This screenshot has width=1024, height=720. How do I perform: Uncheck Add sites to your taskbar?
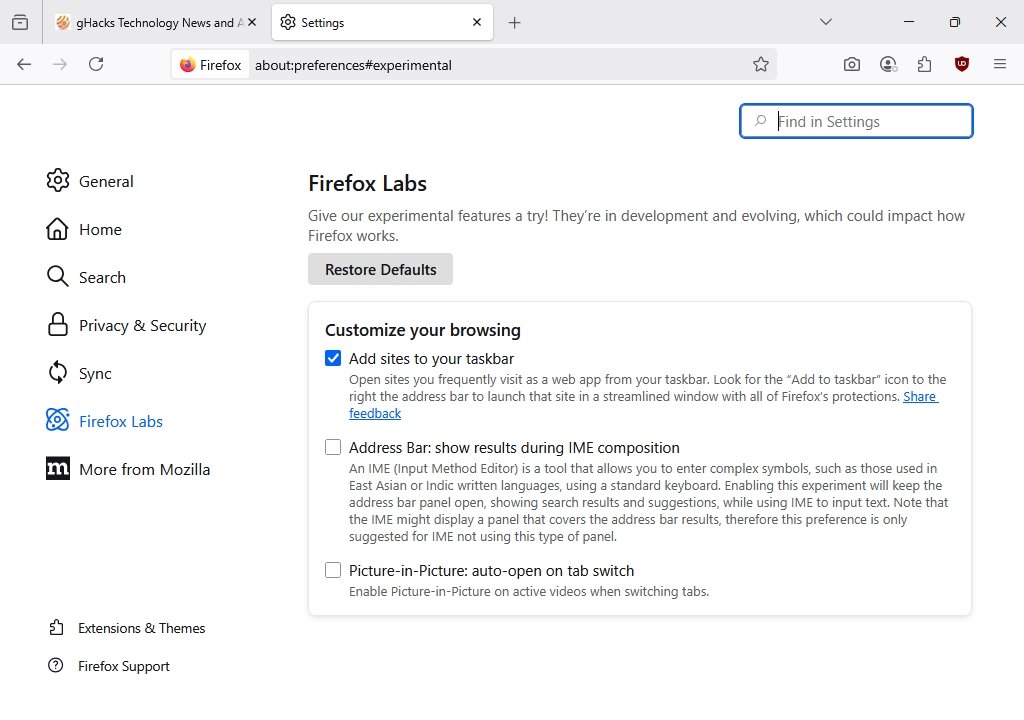[x=333, y=358]
